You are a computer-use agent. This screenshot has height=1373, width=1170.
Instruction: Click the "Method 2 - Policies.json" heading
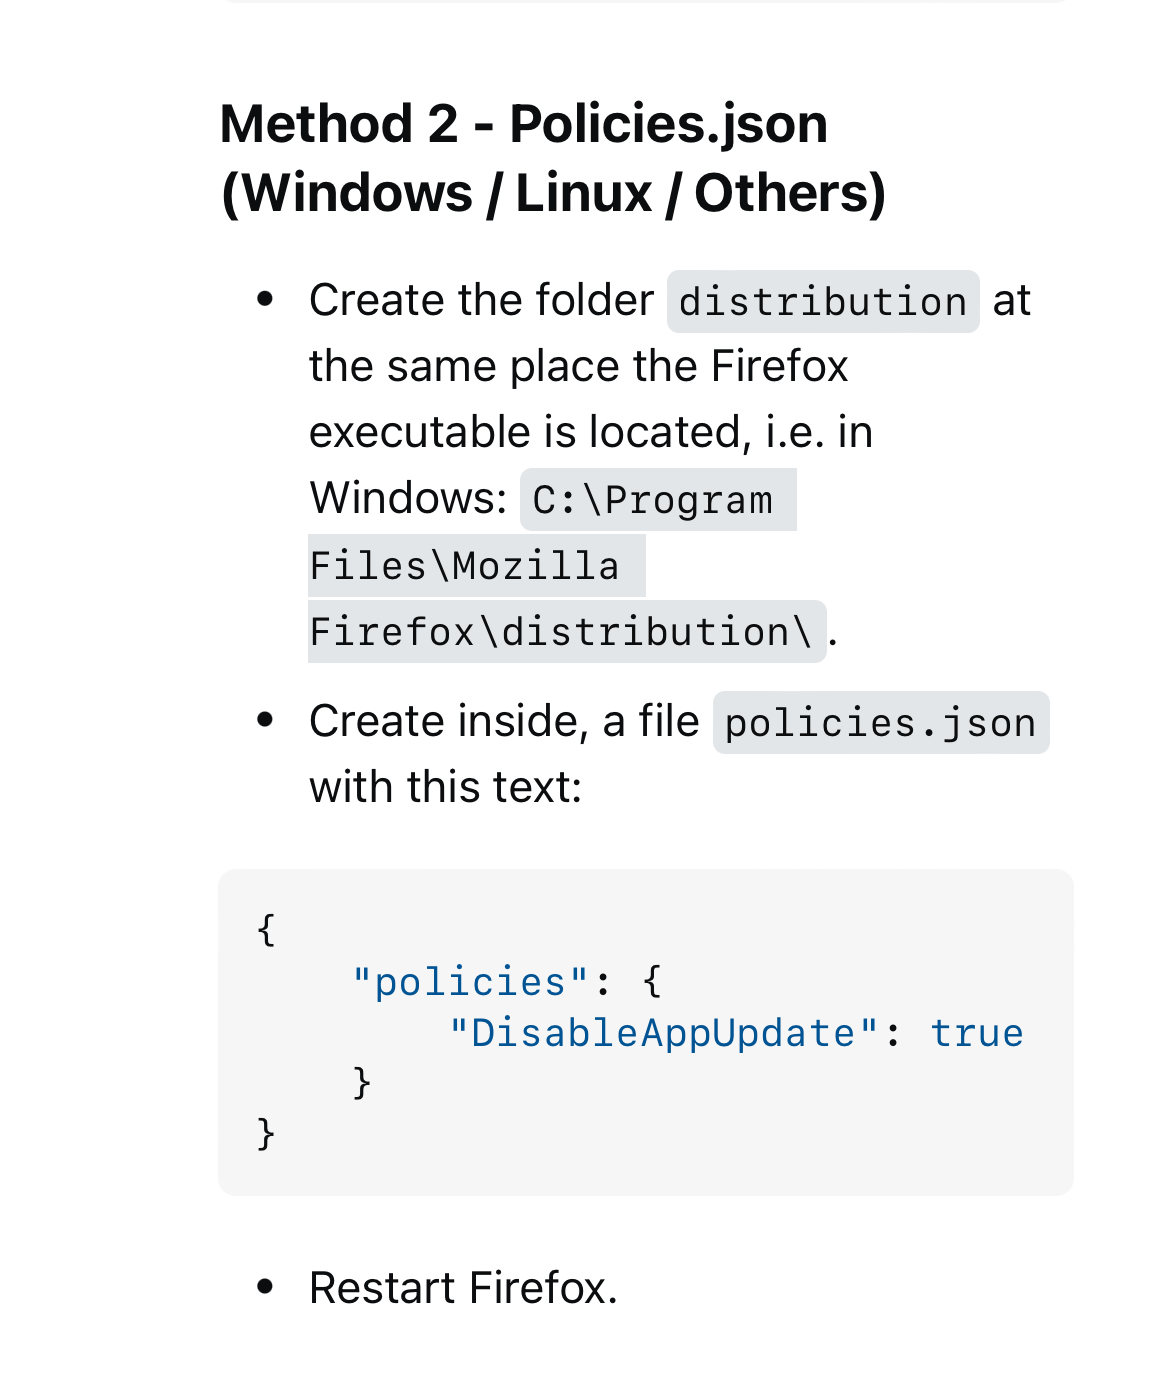(x=523, y=125)
